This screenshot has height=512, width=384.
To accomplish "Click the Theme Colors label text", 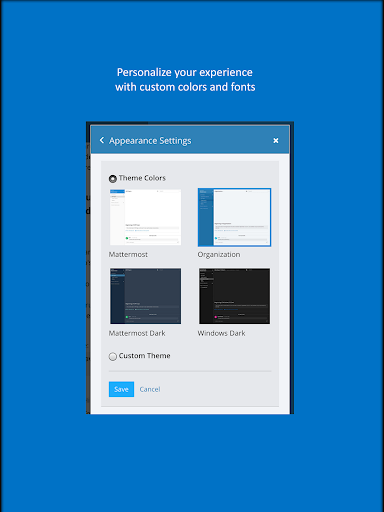I will (x=142, y=178).
